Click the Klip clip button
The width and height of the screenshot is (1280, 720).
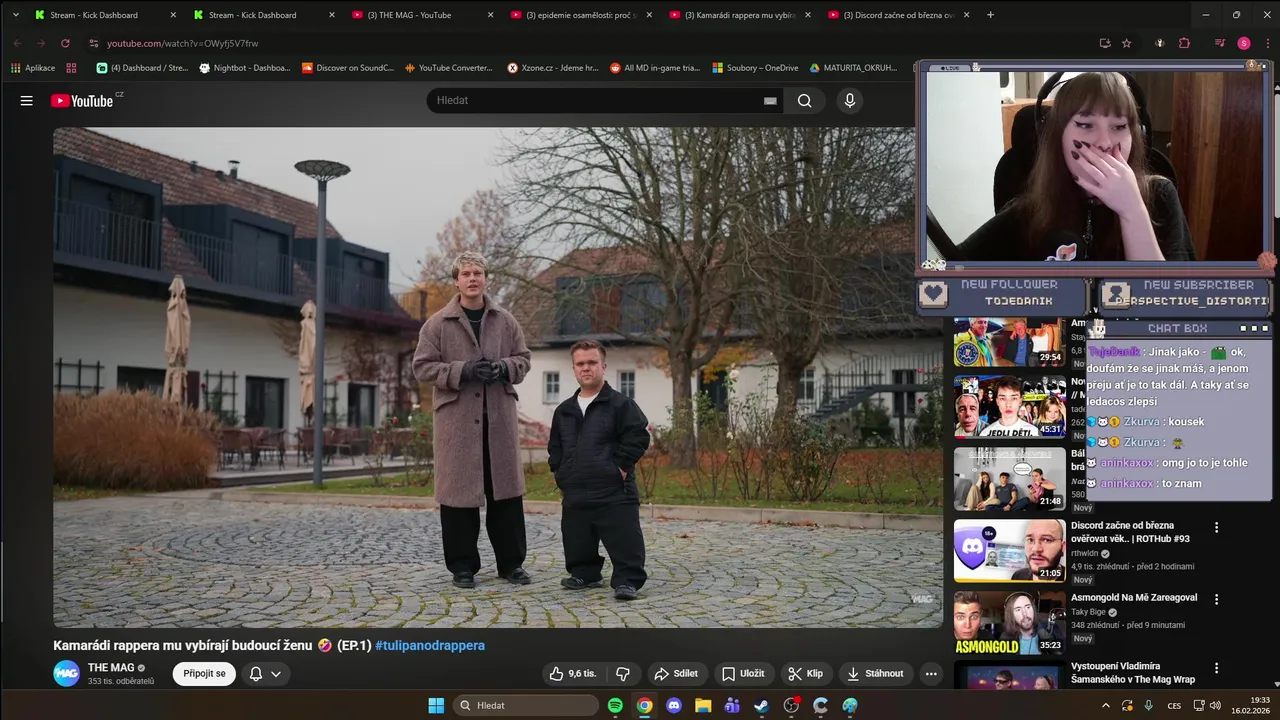tap(805, 674)
